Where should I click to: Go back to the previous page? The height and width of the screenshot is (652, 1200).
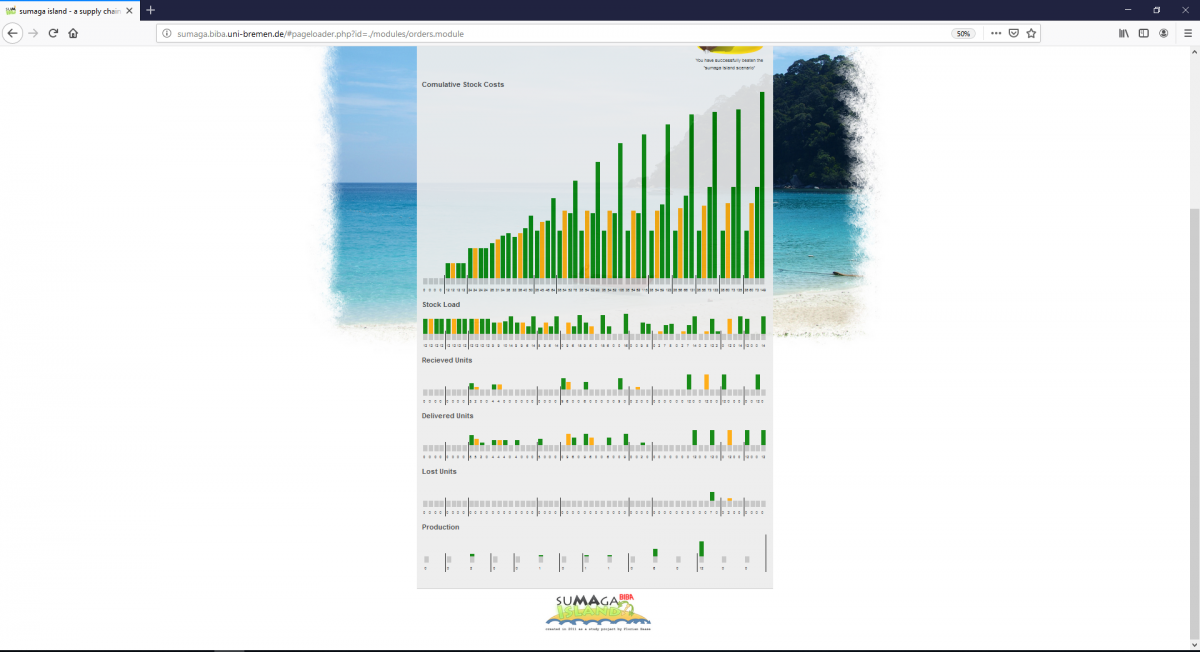click(13, 33)
